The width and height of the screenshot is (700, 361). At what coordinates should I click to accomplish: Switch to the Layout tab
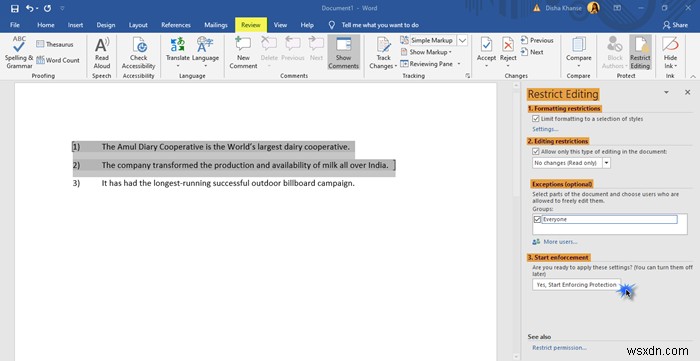(138, 25)
